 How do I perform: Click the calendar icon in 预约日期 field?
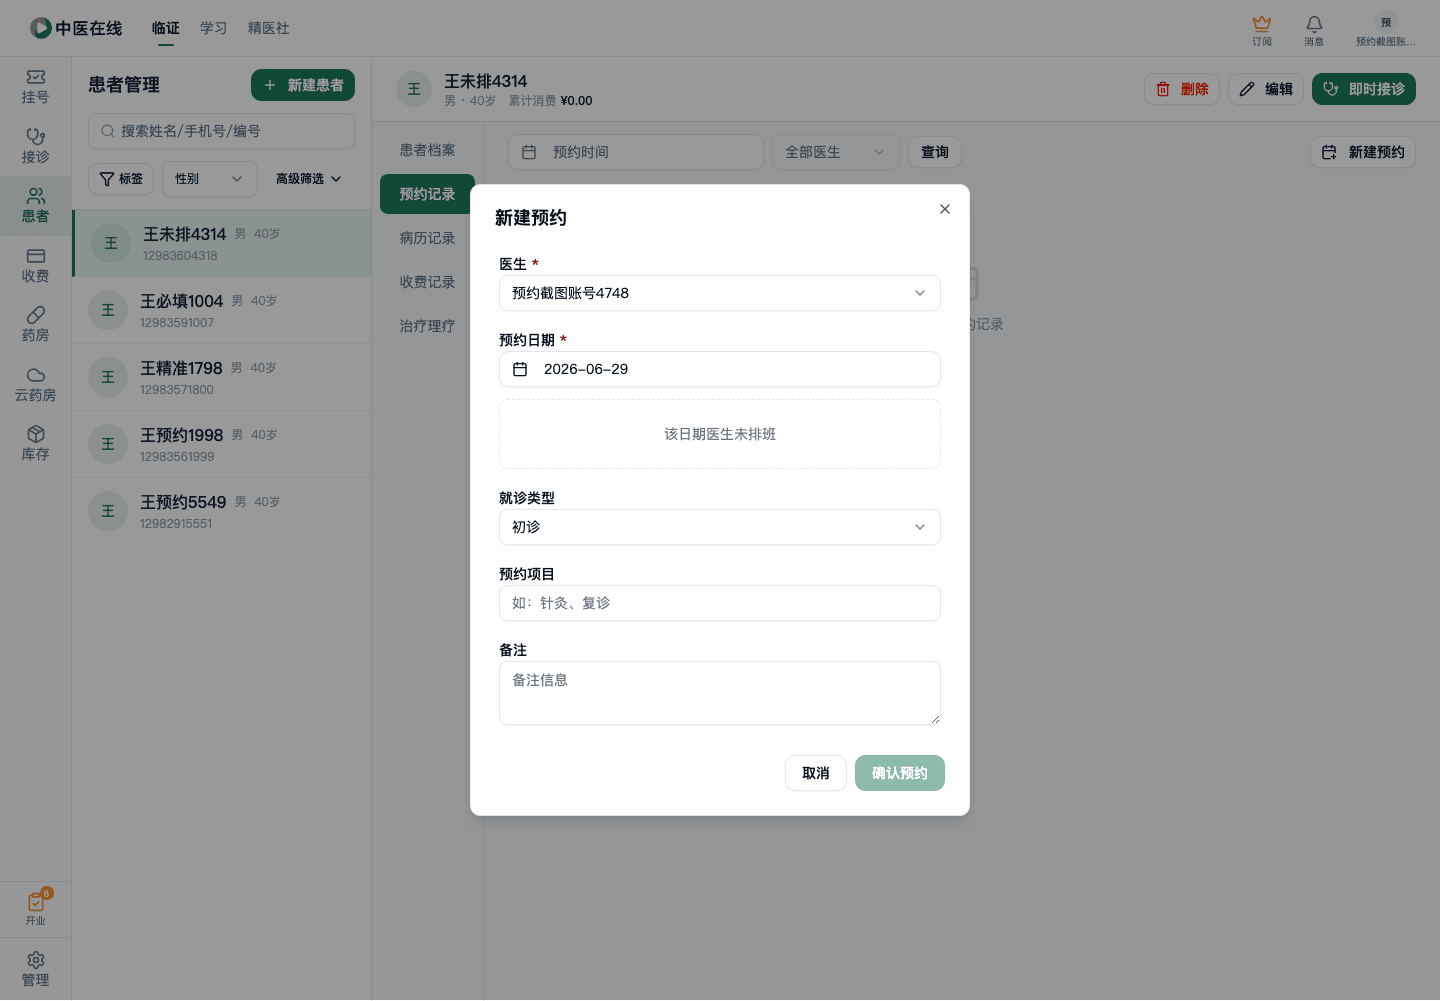coord(520,369)
